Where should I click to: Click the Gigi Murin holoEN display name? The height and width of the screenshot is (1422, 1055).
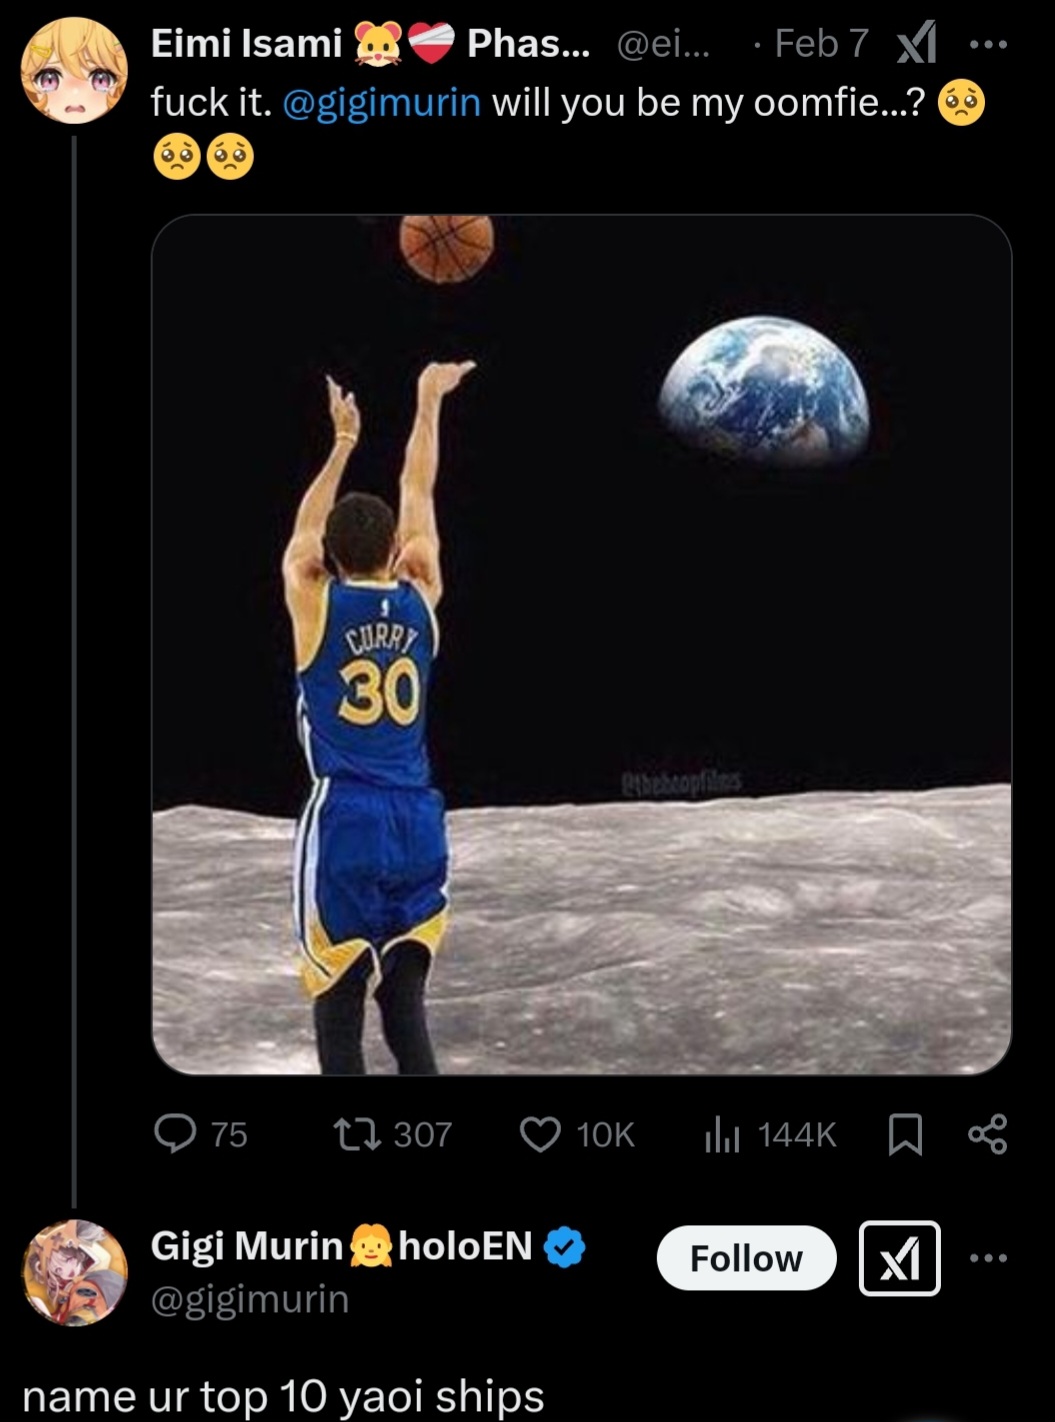click(341, 1246)
